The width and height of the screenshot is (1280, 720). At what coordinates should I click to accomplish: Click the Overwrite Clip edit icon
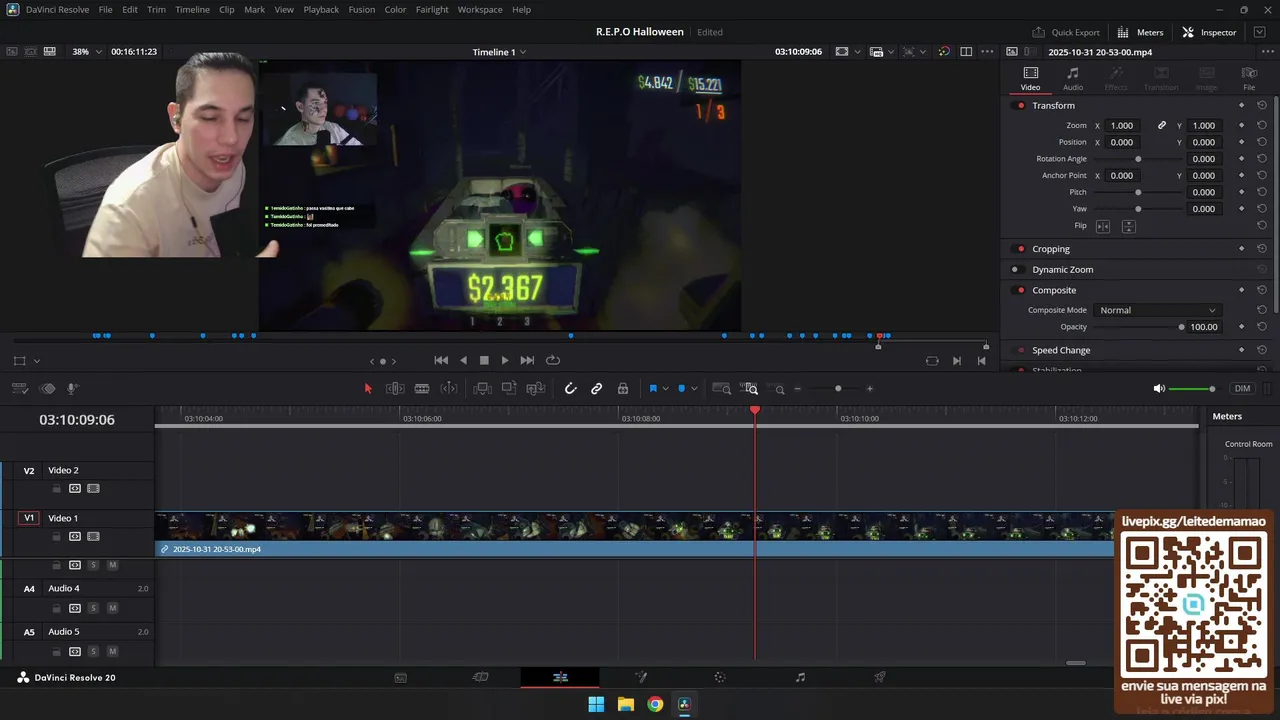coord(509,388)
